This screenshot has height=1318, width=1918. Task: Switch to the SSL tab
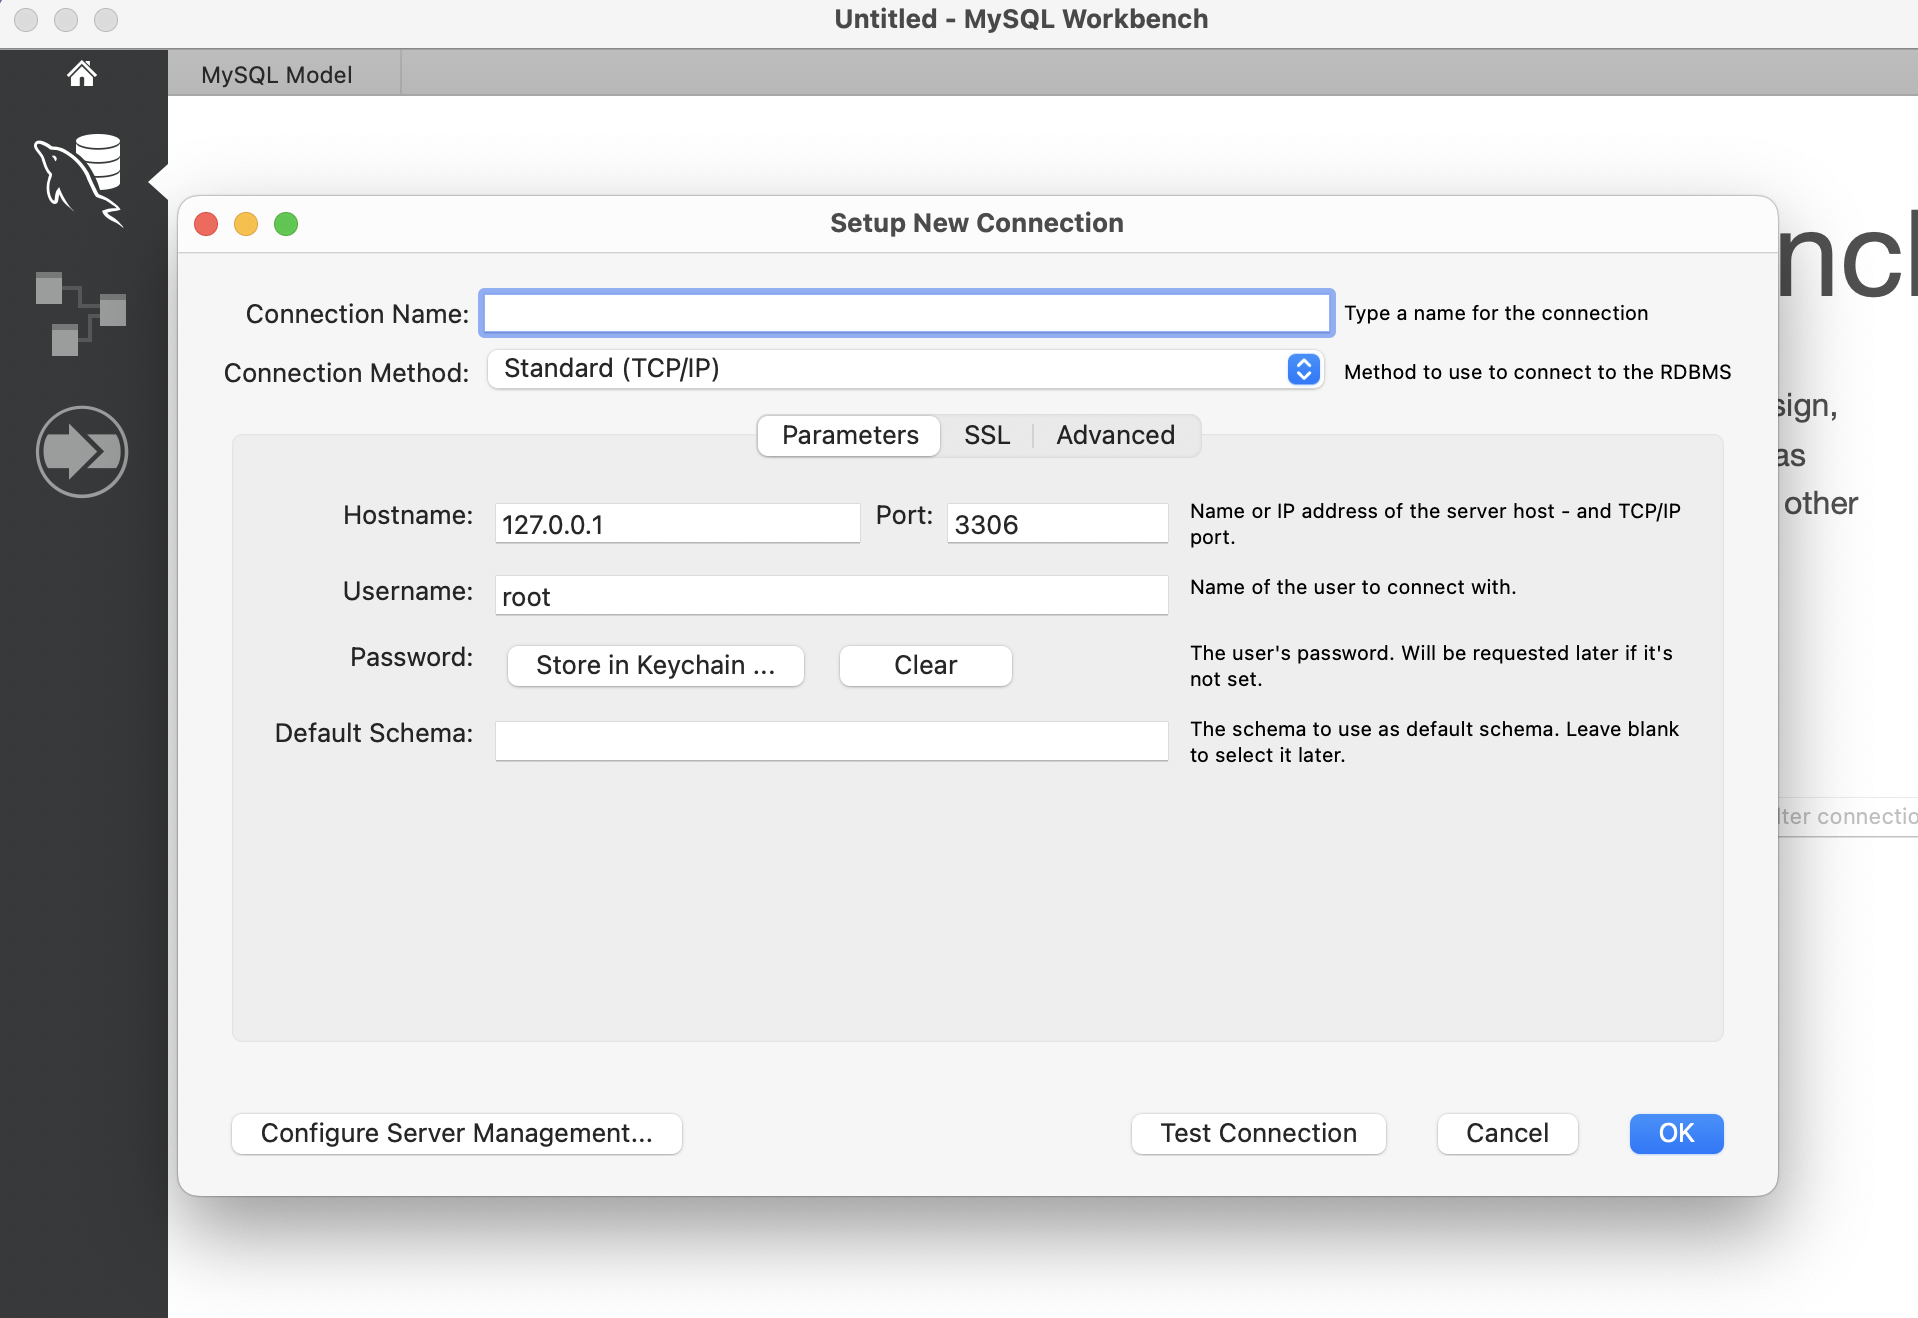coord(986,435)
